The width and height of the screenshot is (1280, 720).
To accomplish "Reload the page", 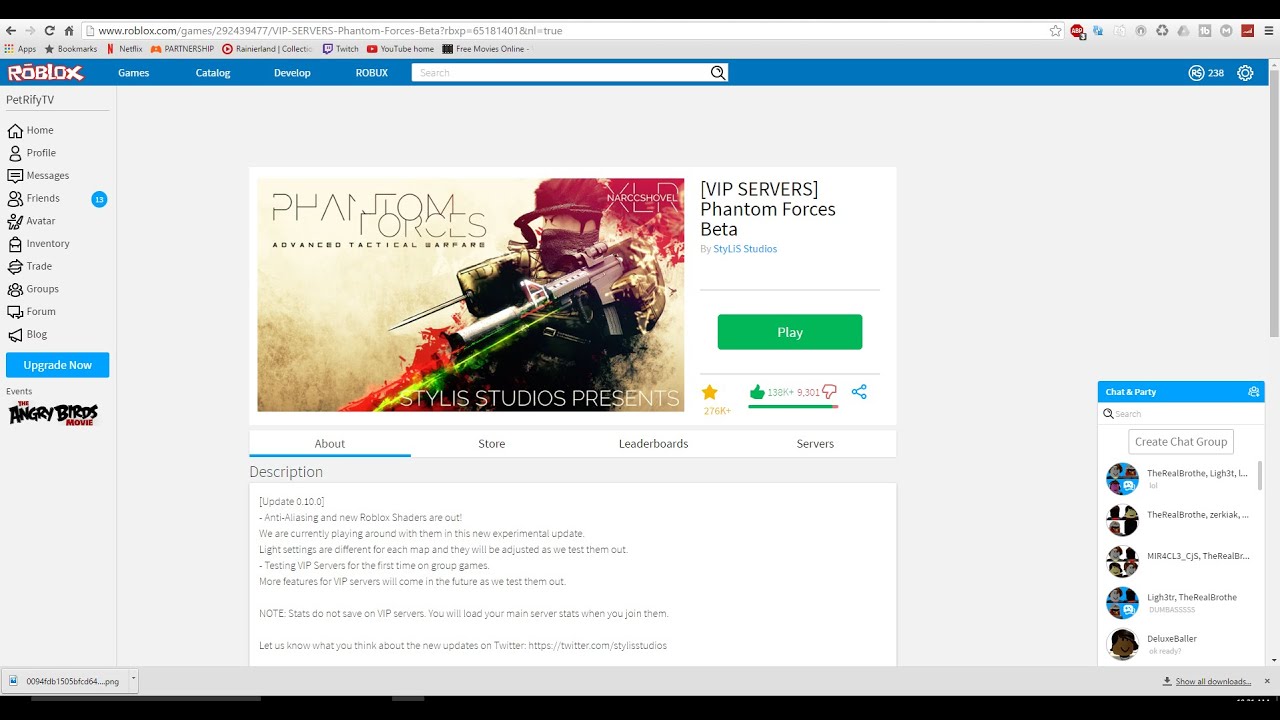I will (49, 31).
